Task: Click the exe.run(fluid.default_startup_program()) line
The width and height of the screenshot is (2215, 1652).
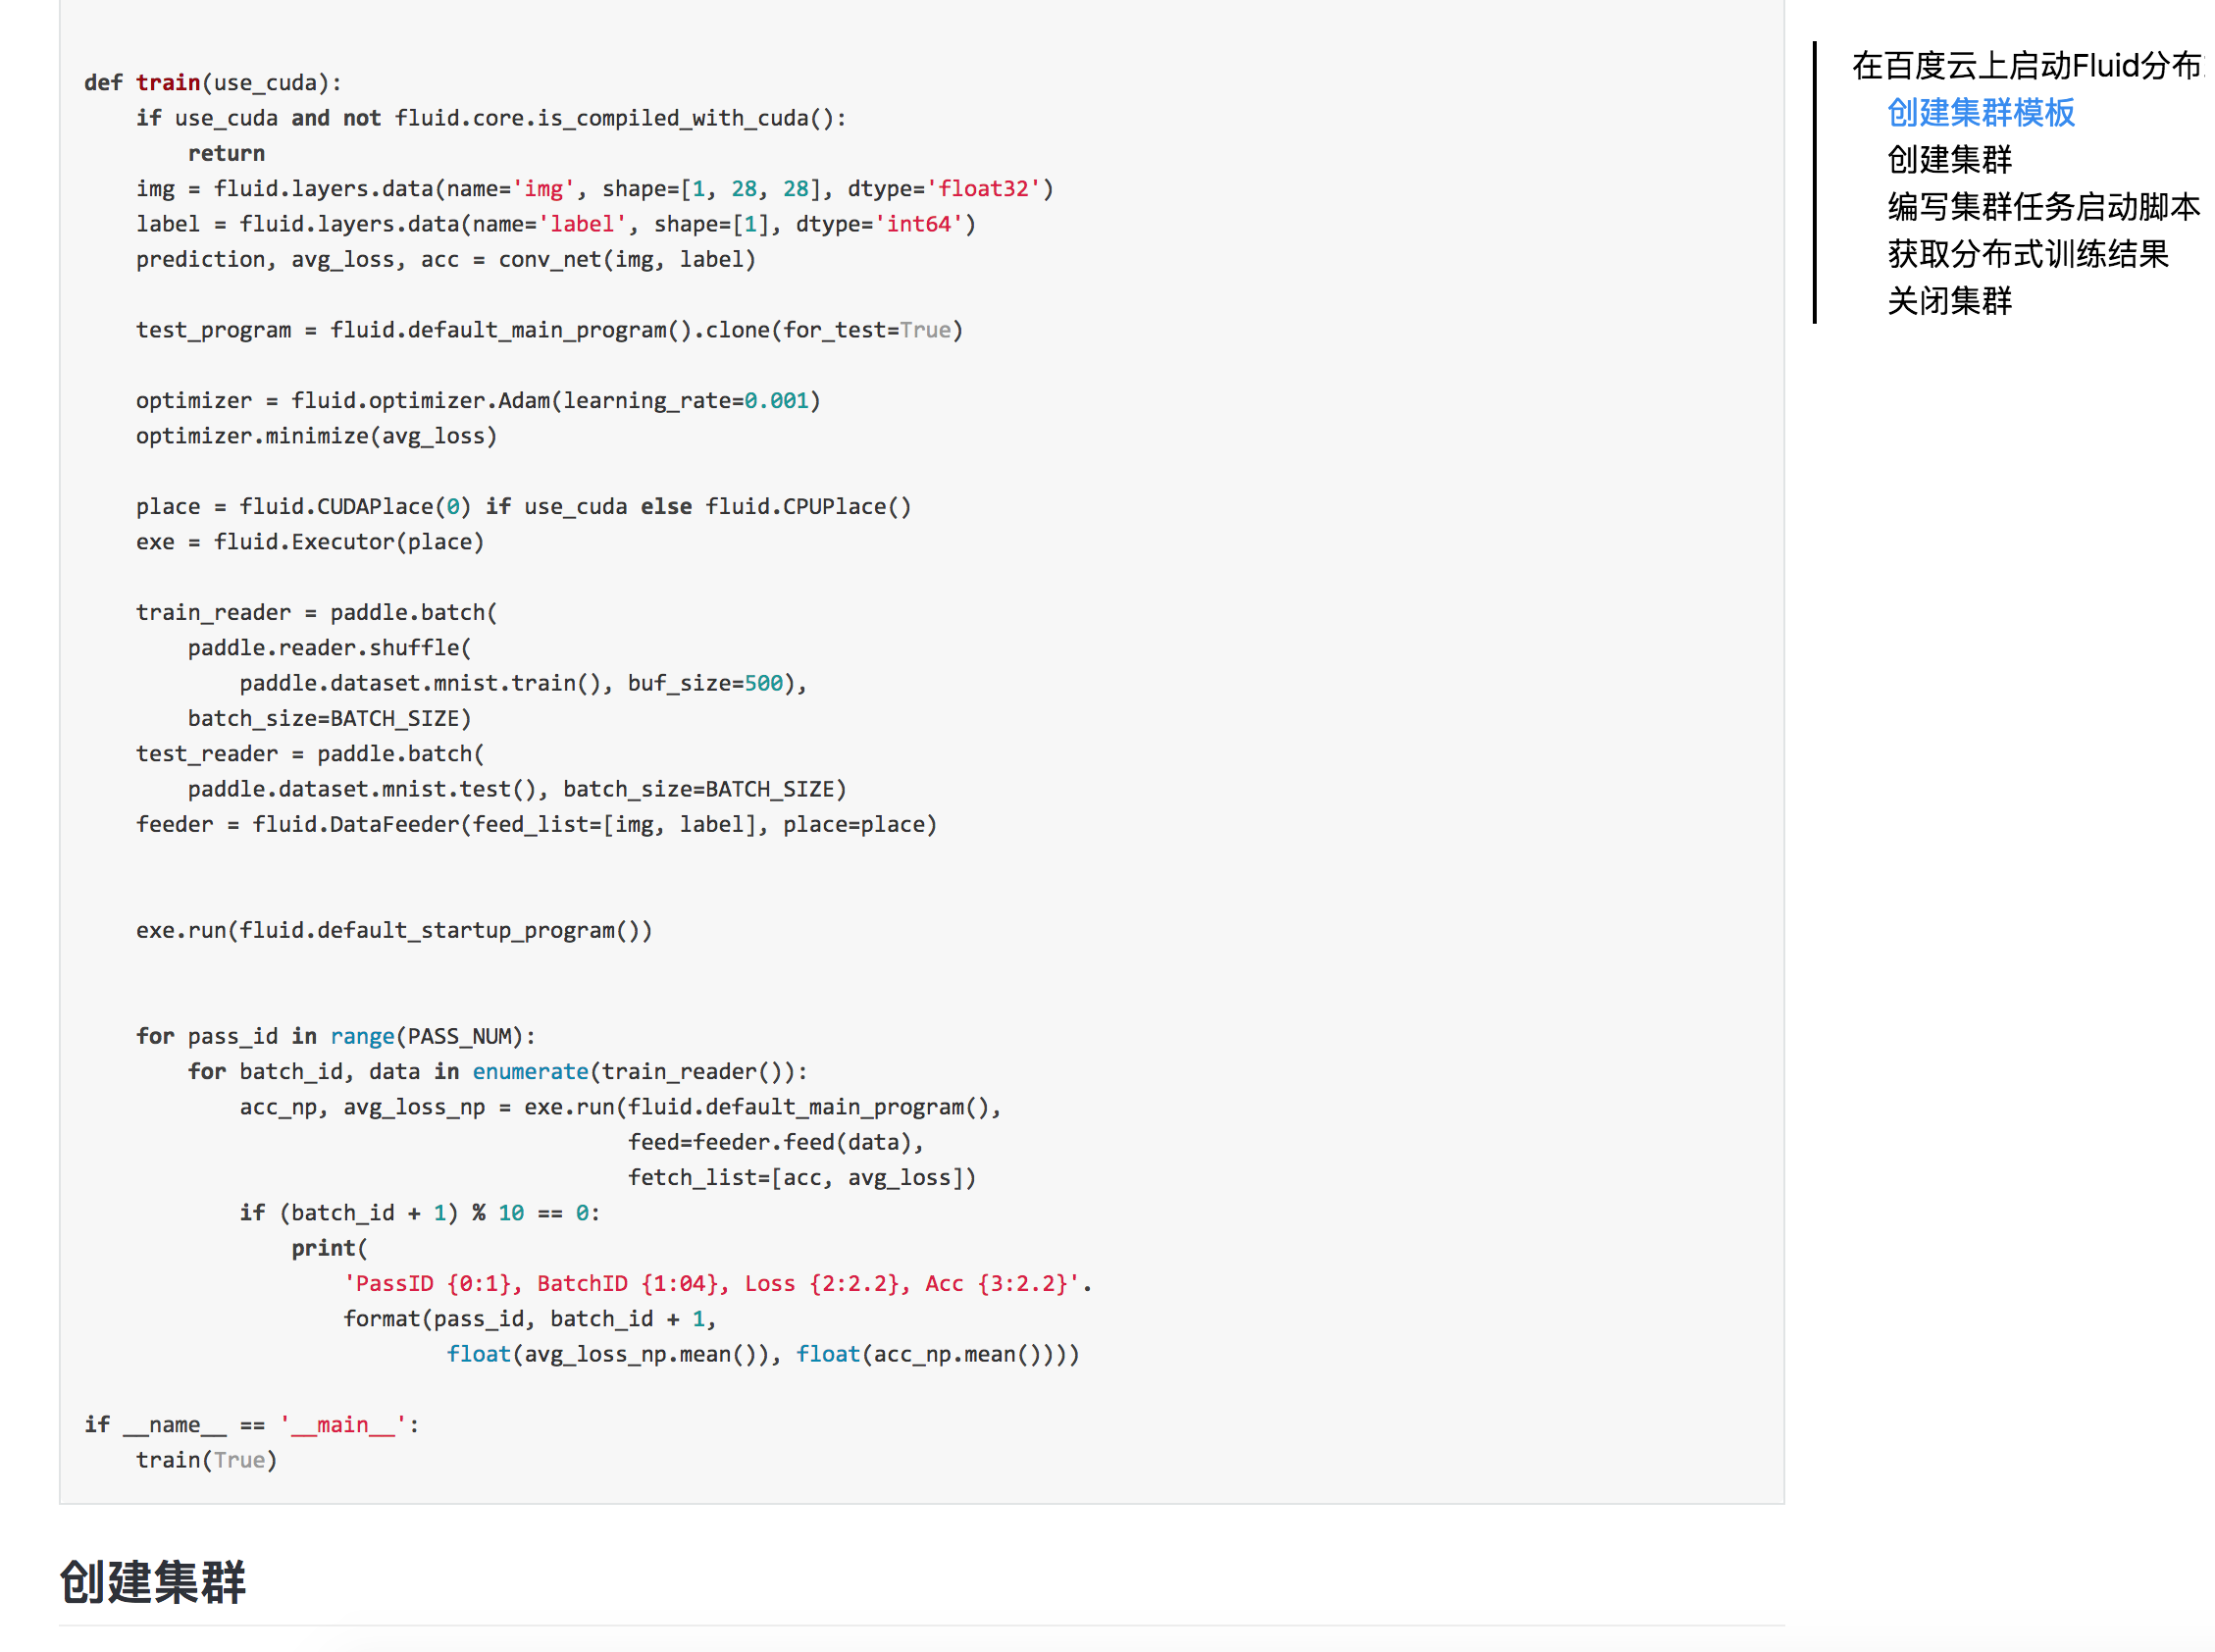Action: click(393, 931)
